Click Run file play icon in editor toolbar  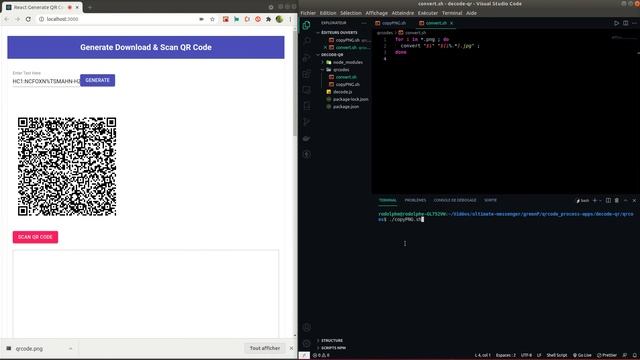click(616, 23)
